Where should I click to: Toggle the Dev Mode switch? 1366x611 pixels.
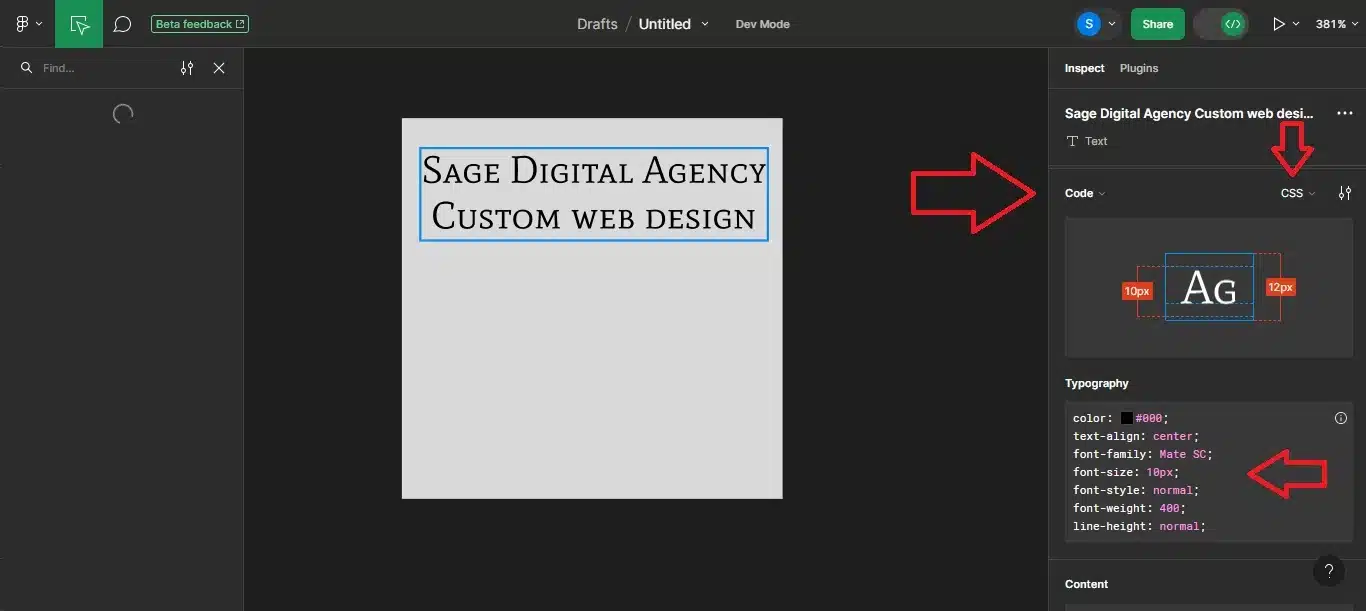click(x=1220, y=24)
